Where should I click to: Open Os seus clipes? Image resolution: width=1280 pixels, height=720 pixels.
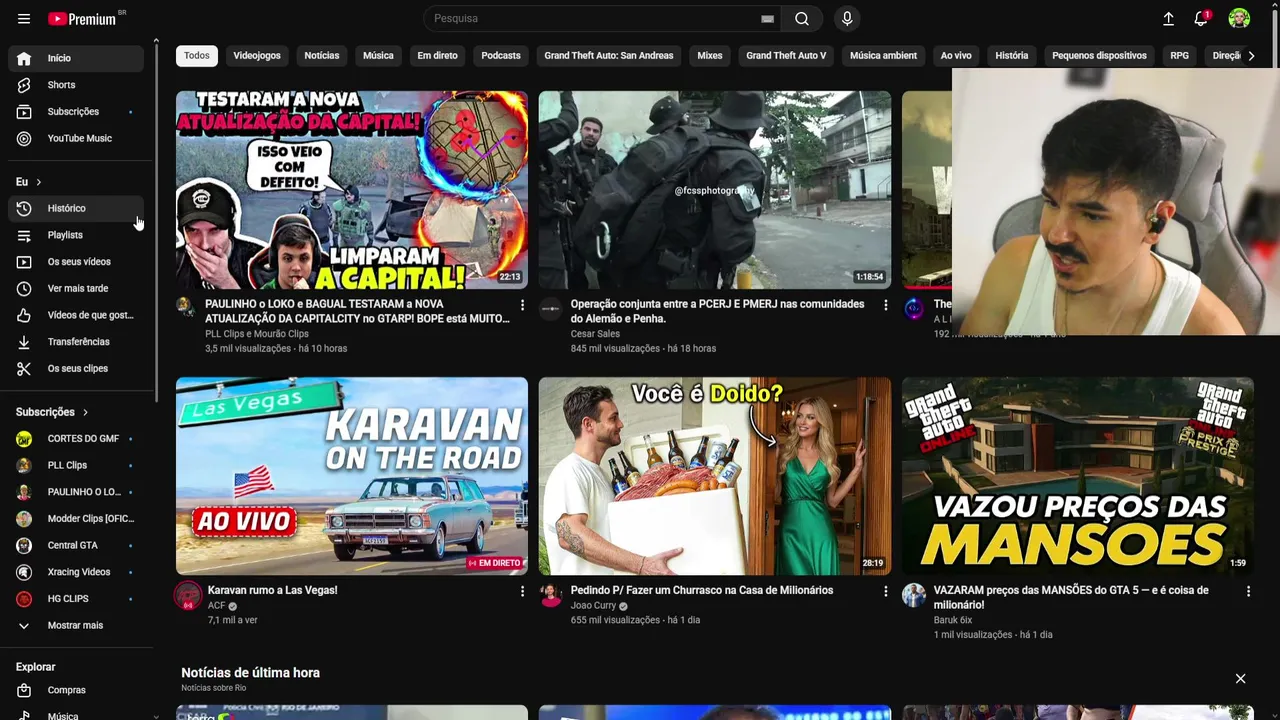76,368
